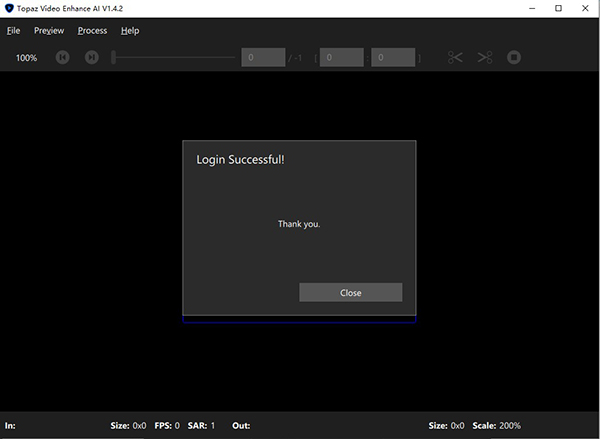Open the Process menu

point(92,31)
